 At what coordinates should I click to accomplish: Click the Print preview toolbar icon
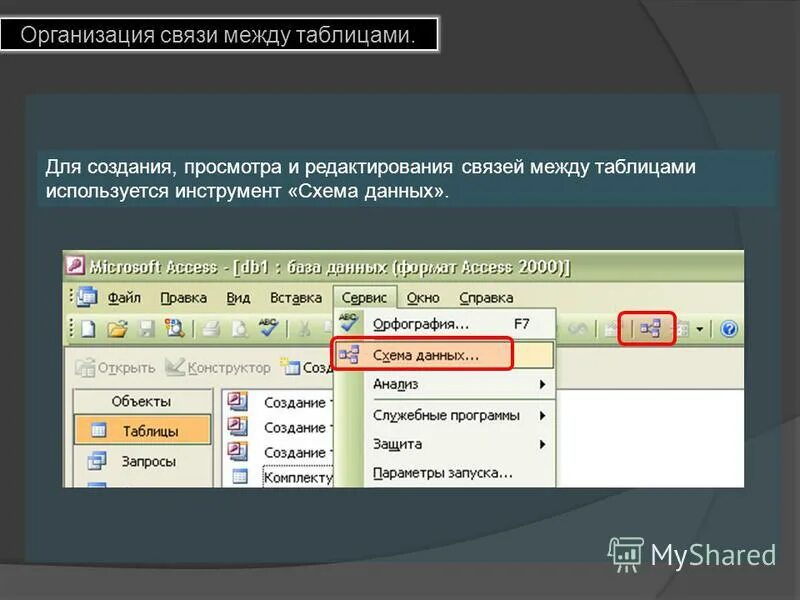[239, 329]
